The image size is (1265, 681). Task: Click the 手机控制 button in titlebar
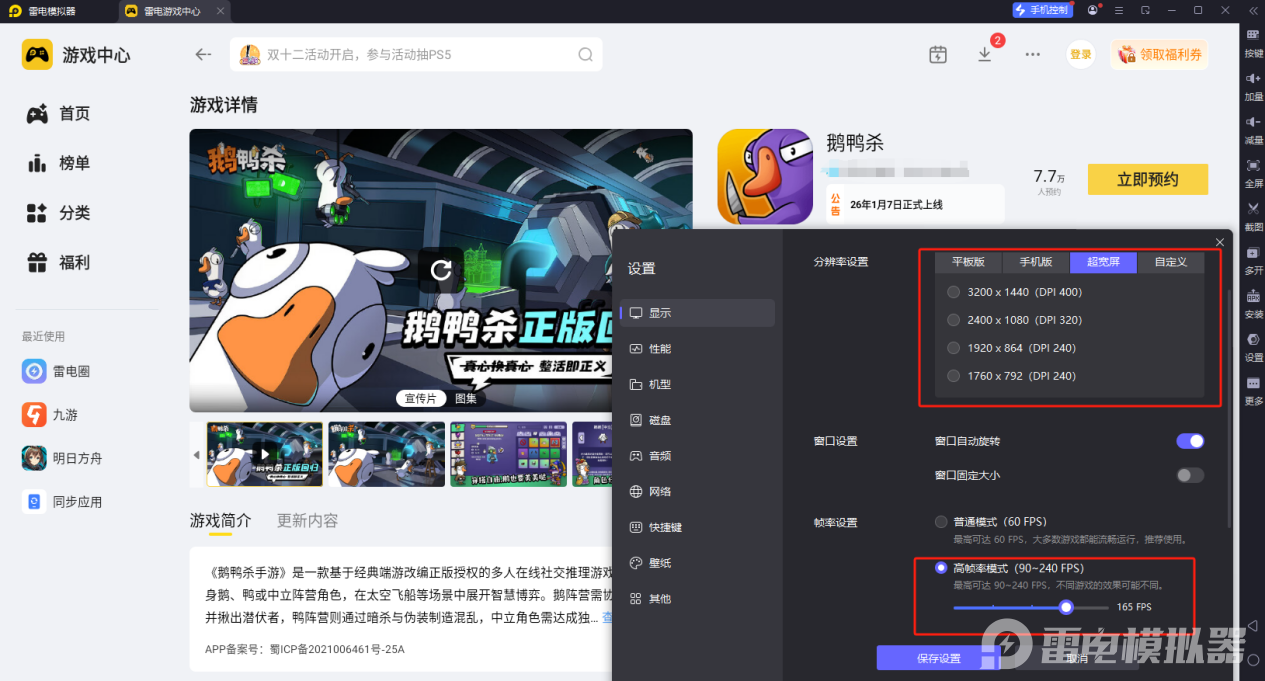point(1043,10)
